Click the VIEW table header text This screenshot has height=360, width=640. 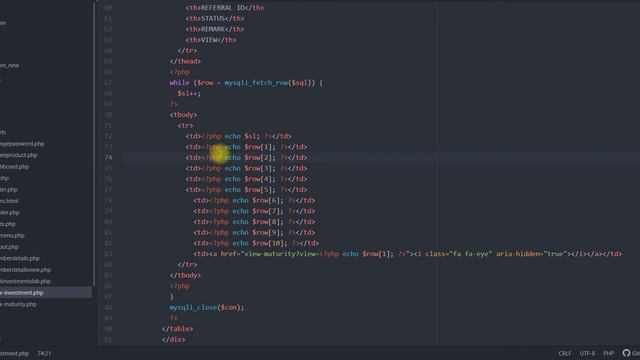pos(209,40)
